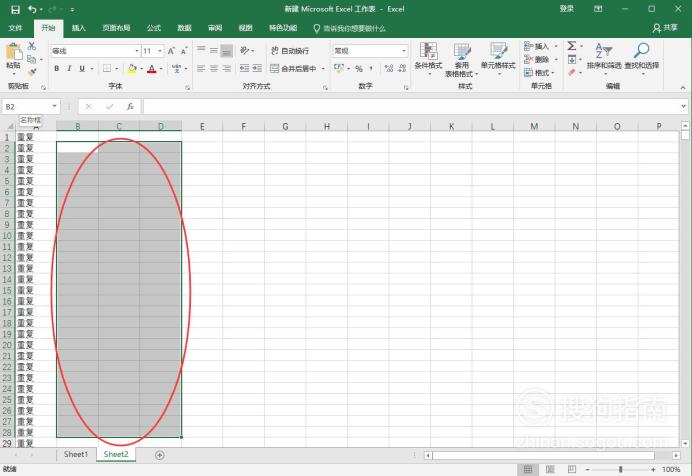Switch to the Sheet1 worksheet tab
The height and width of the screenshot is (476, 692).
(x=76, y=454)
